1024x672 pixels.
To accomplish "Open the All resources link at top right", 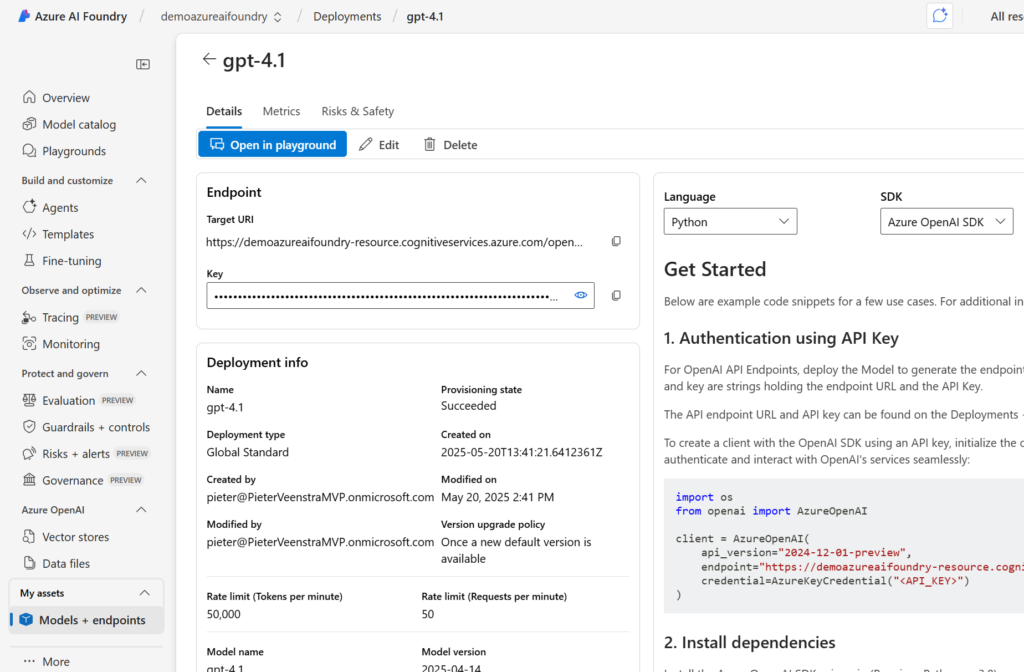I will pyautogui.click(x=1006, y=16).
